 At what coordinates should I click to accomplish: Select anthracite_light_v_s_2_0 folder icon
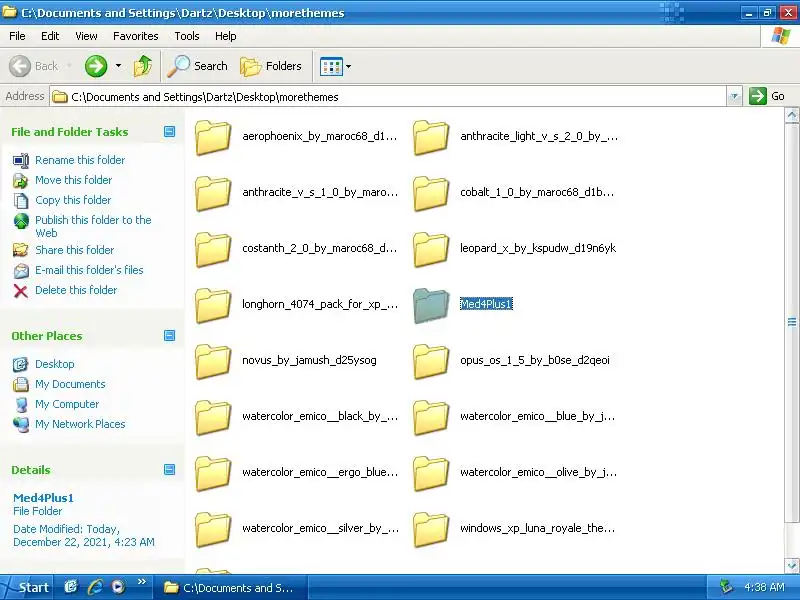click(431, 137)
